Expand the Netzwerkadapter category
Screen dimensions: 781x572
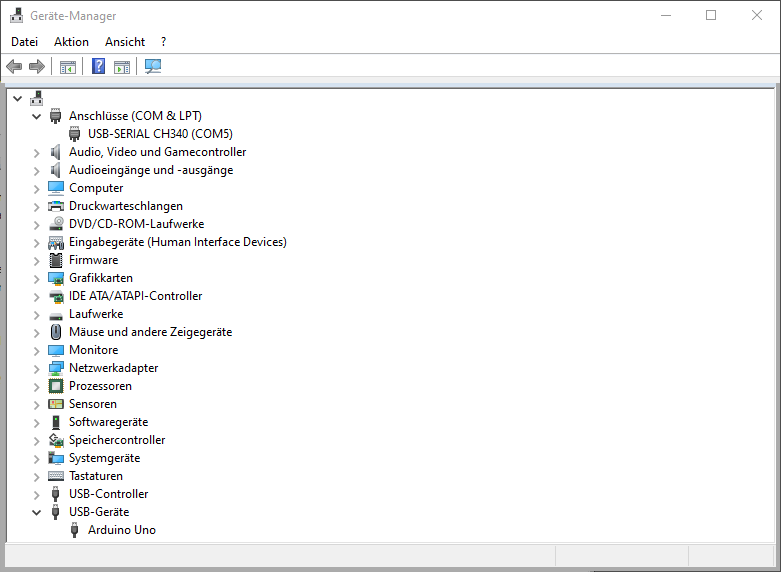click(x=36, y=369)
